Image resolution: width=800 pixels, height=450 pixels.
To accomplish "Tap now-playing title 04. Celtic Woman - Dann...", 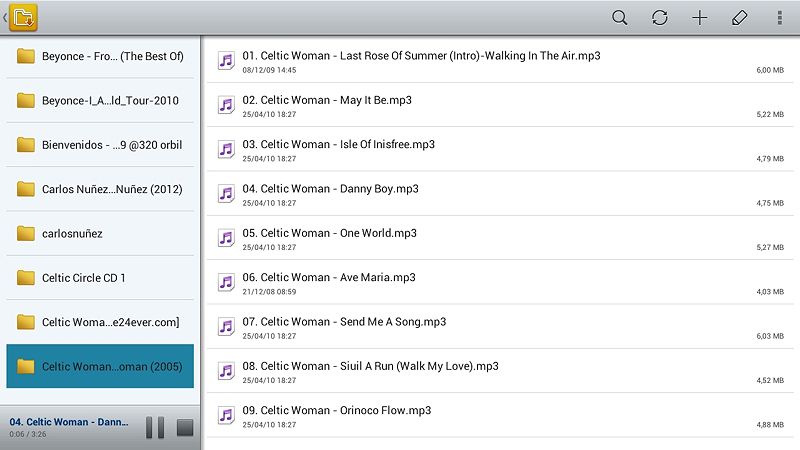I will (69, 422).
